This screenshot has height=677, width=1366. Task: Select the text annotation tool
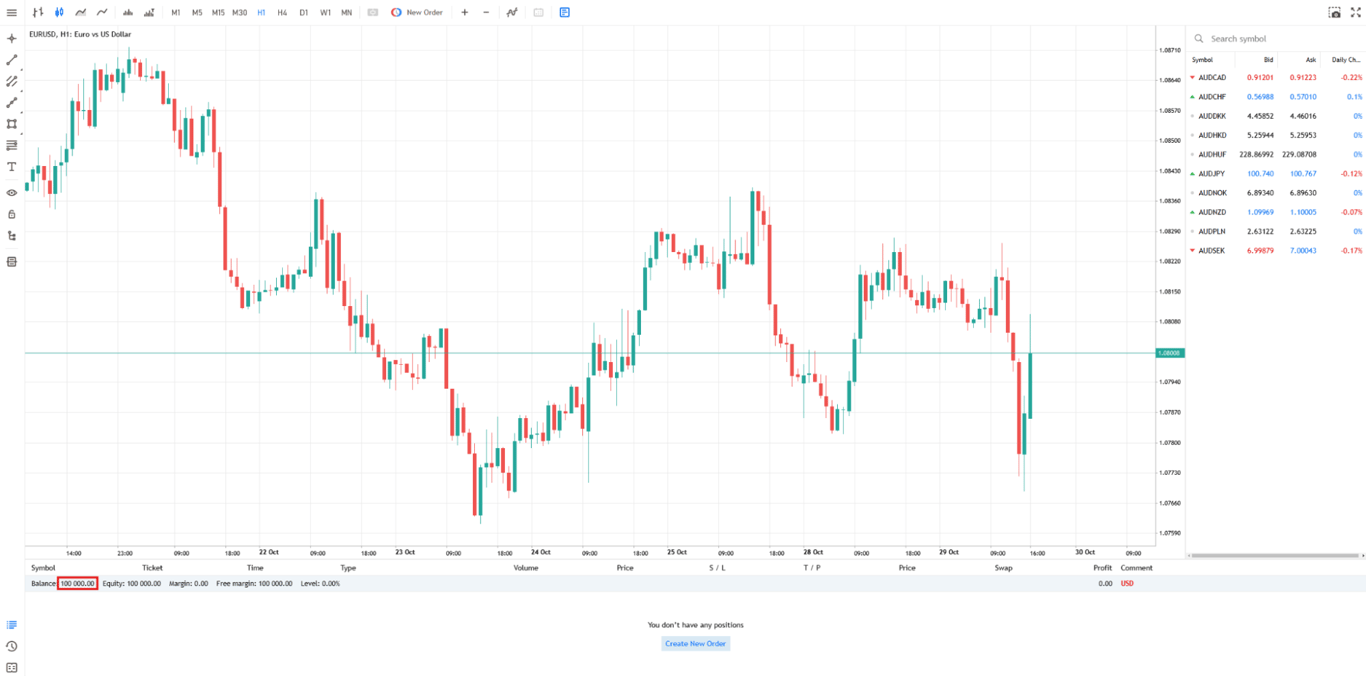(11, 167)
